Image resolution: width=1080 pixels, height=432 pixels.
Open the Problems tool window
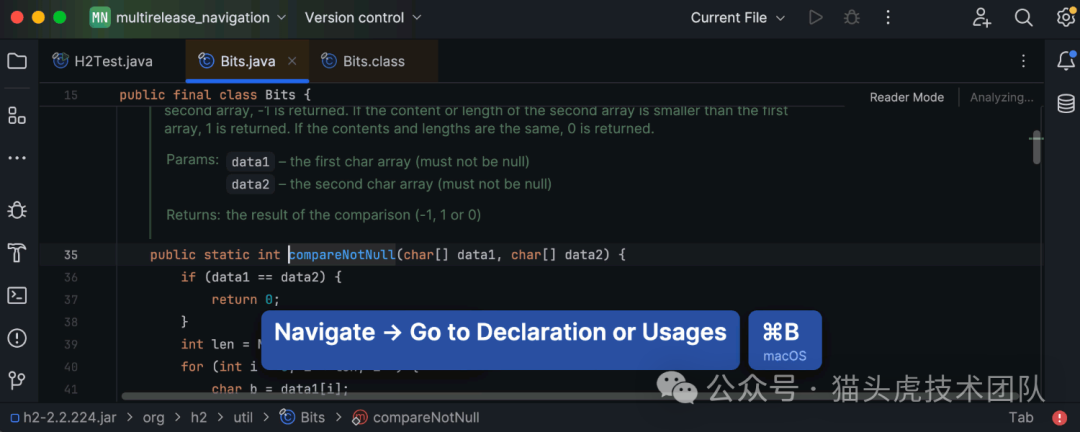click(x=17, y=338)
